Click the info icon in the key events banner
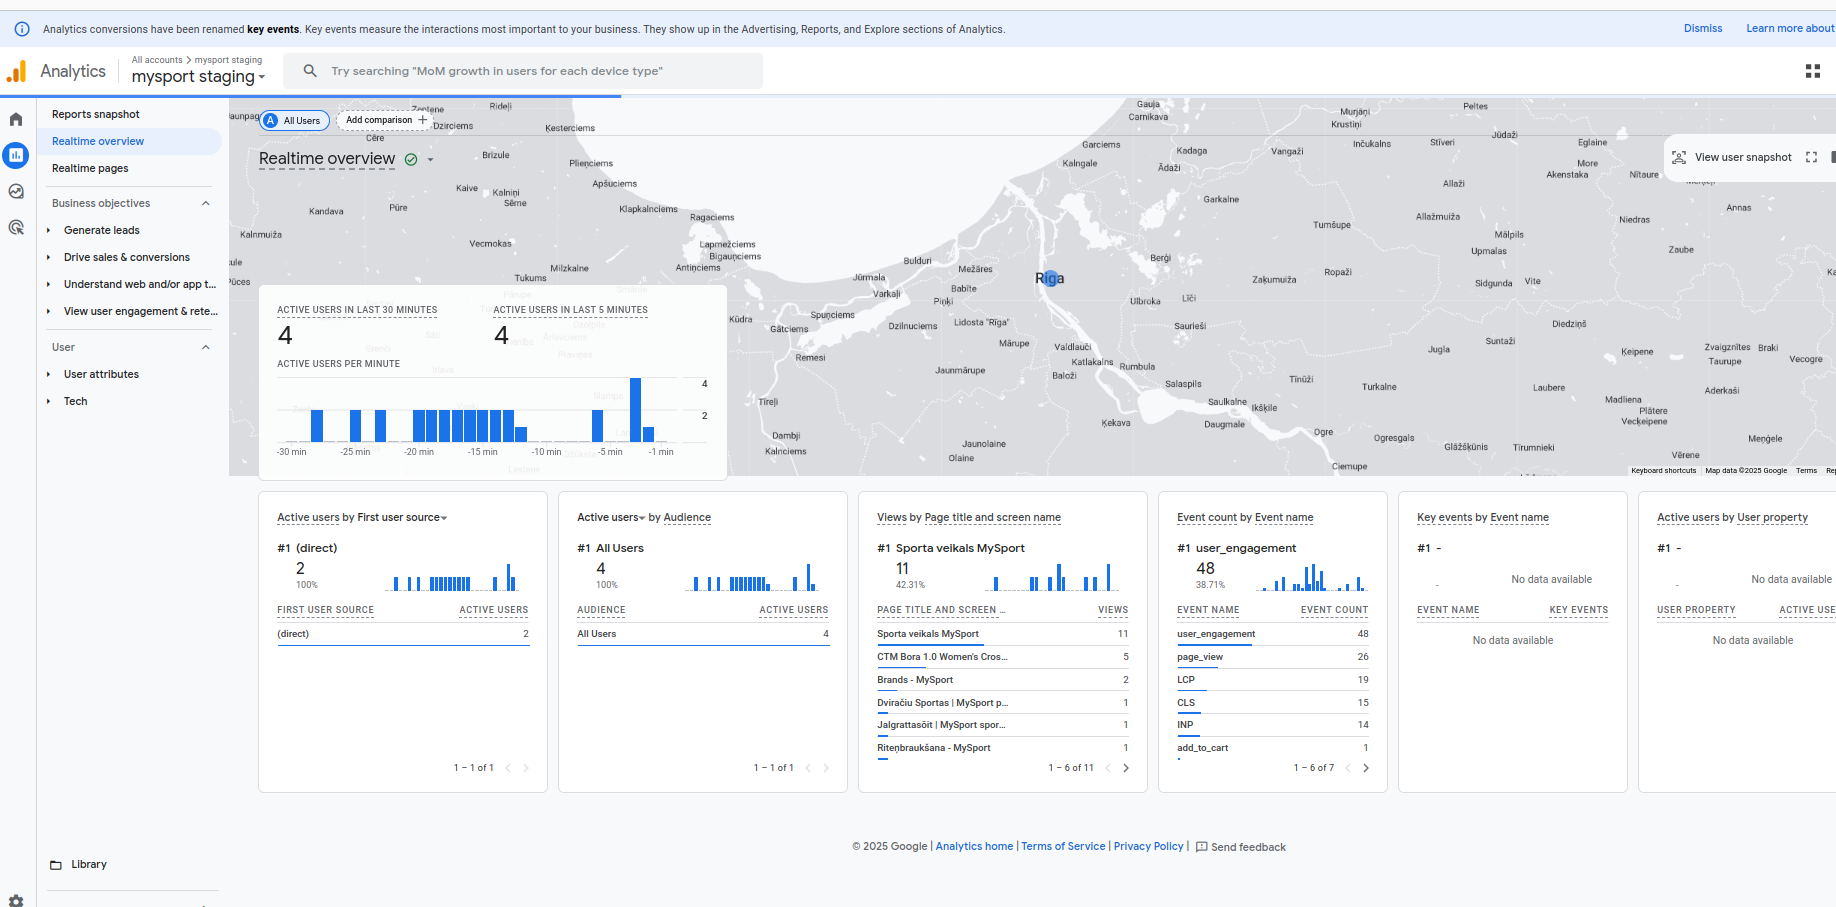Image resolution: width=1836 pixels, height=907 pixels. click(x=22, y=29)
